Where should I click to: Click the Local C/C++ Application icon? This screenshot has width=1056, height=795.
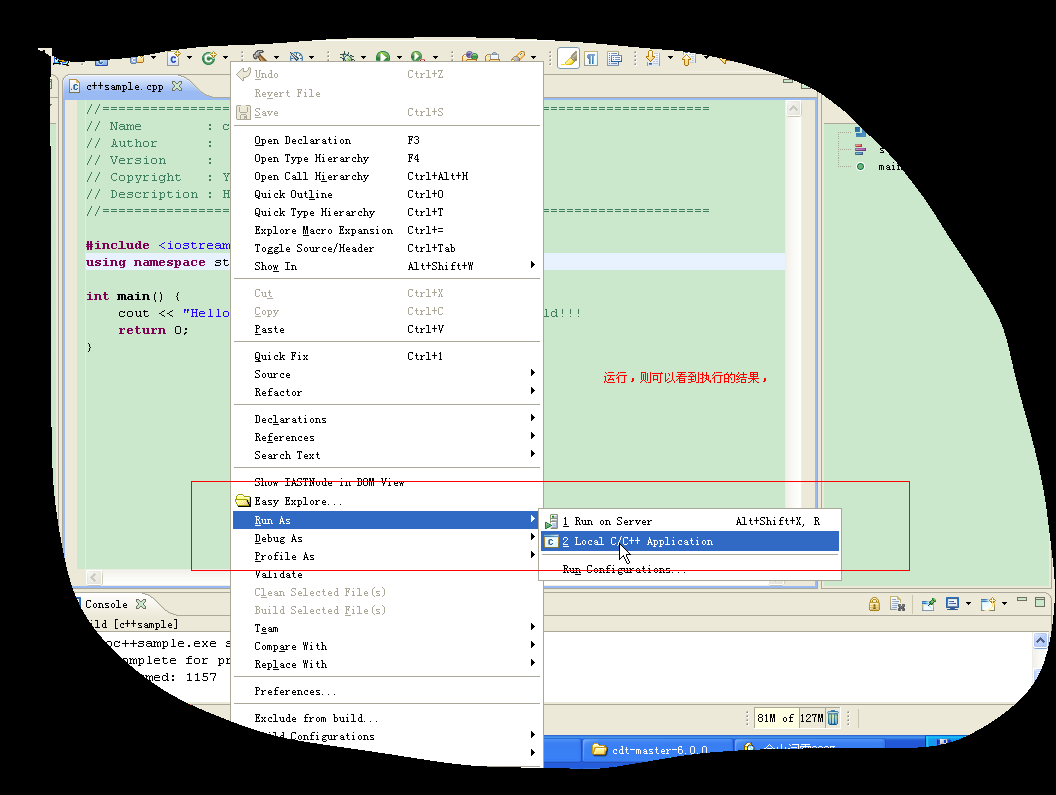click(x=551, y=541)
